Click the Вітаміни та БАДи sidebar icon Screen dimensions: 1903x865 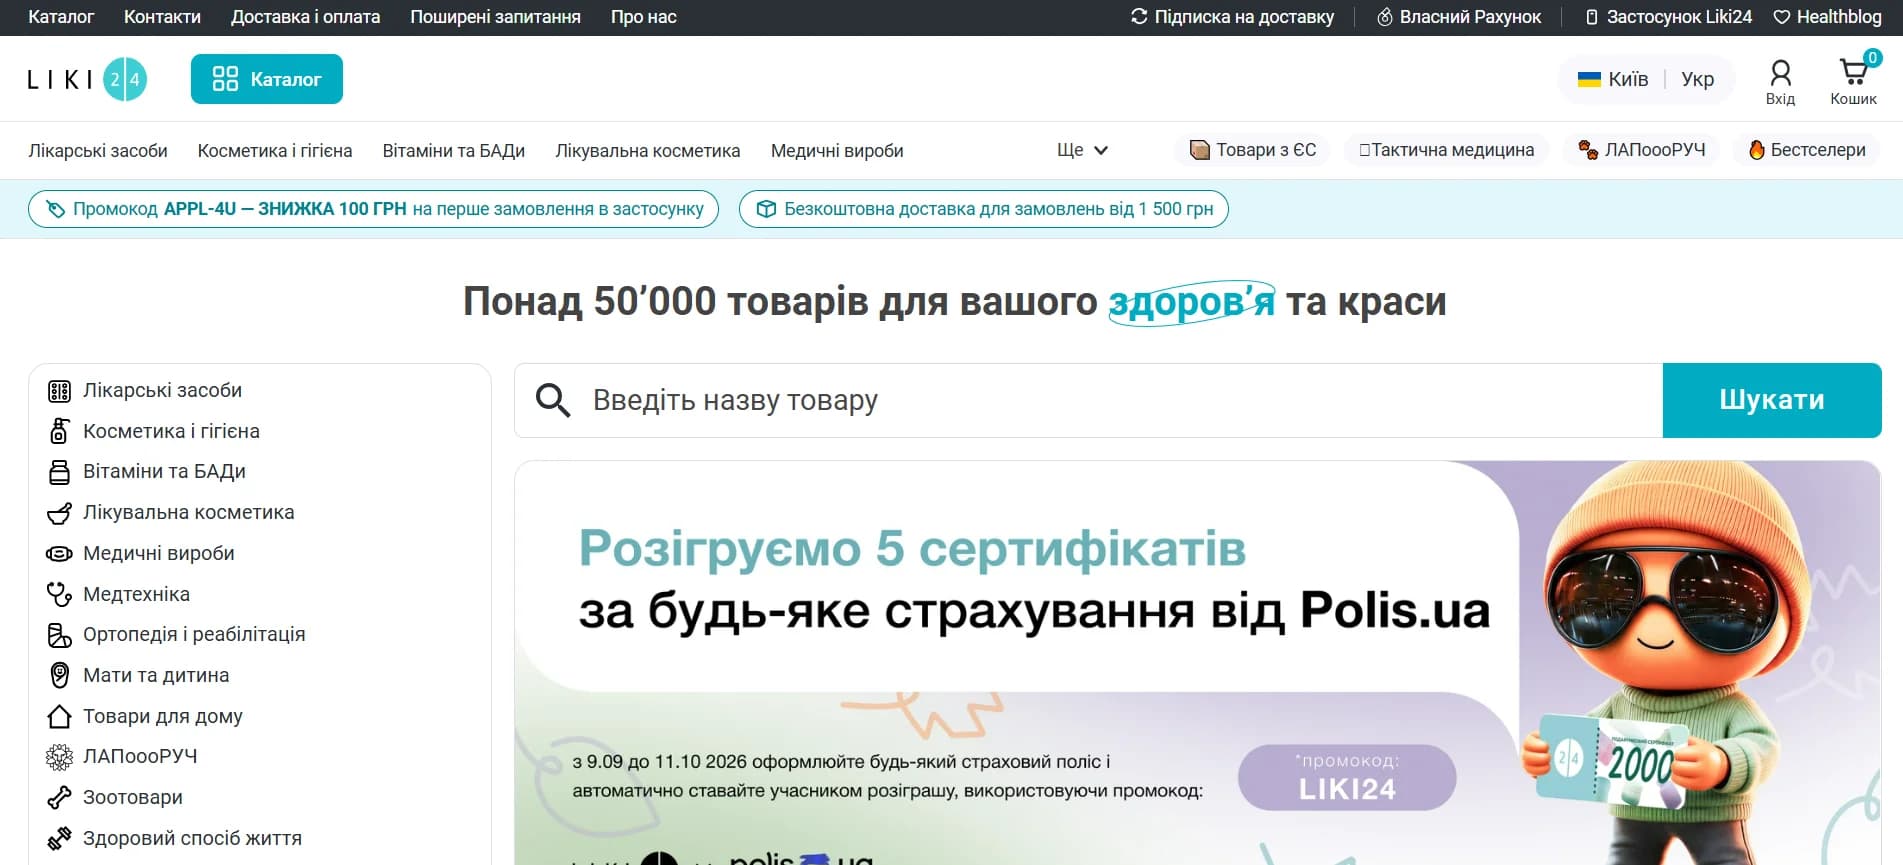pyautogui.click(x=59, y=472)
